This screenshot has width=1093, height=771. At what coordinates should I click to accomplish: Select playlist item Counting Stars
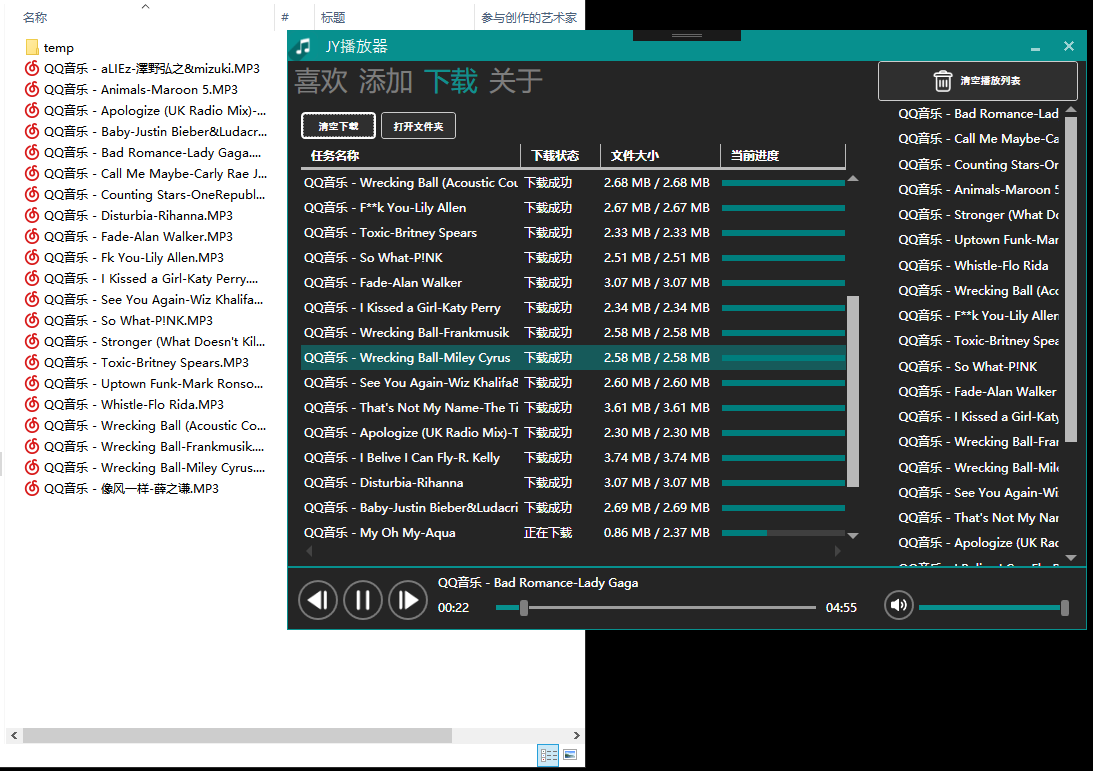(978, 165)
